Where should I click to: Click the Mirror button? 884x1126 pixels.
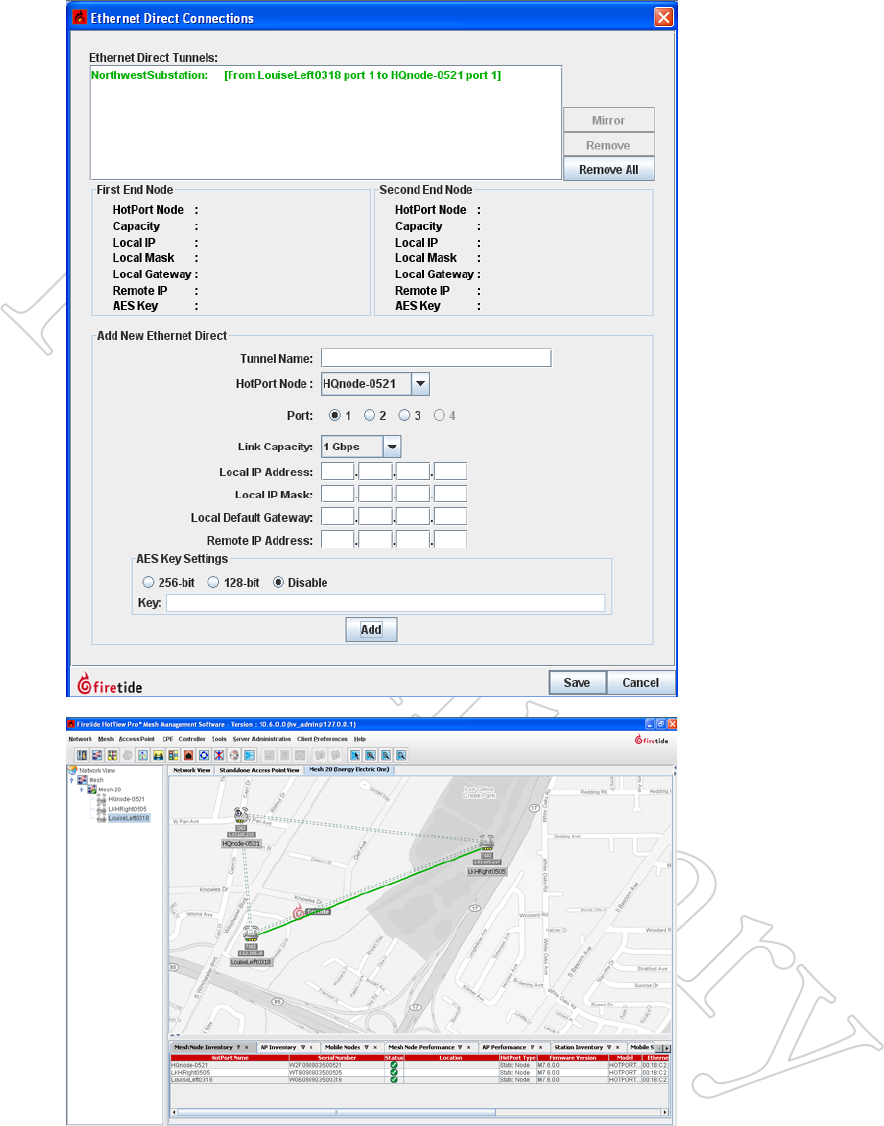608,121
